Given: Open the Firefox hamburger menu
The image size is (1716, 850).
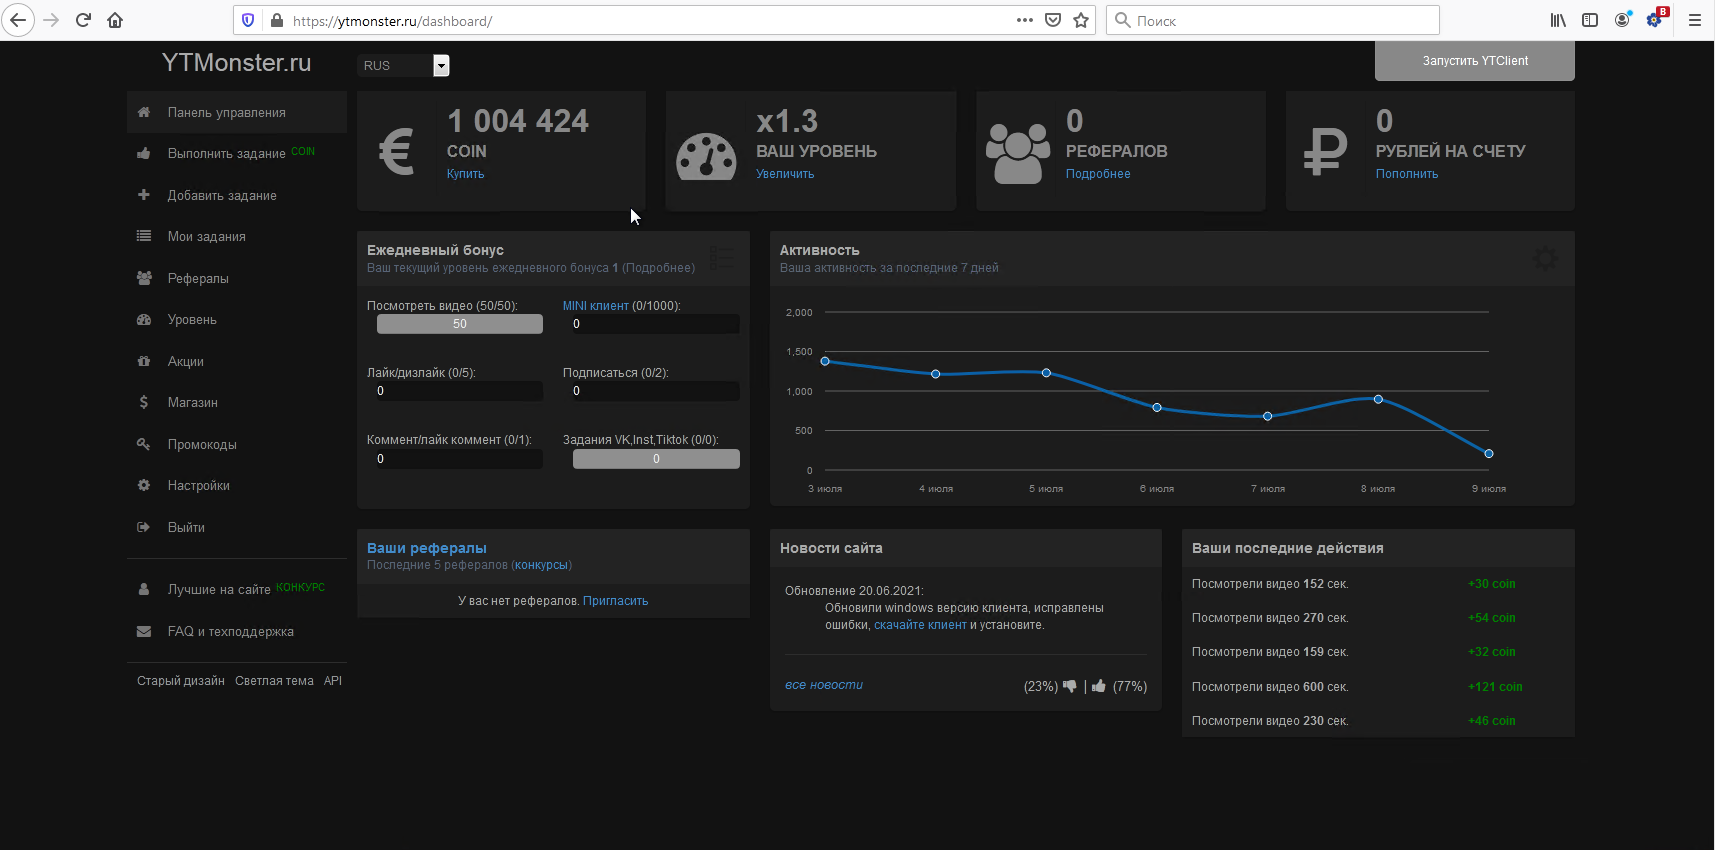Looking at the screenshot, I should [1695, 20].
